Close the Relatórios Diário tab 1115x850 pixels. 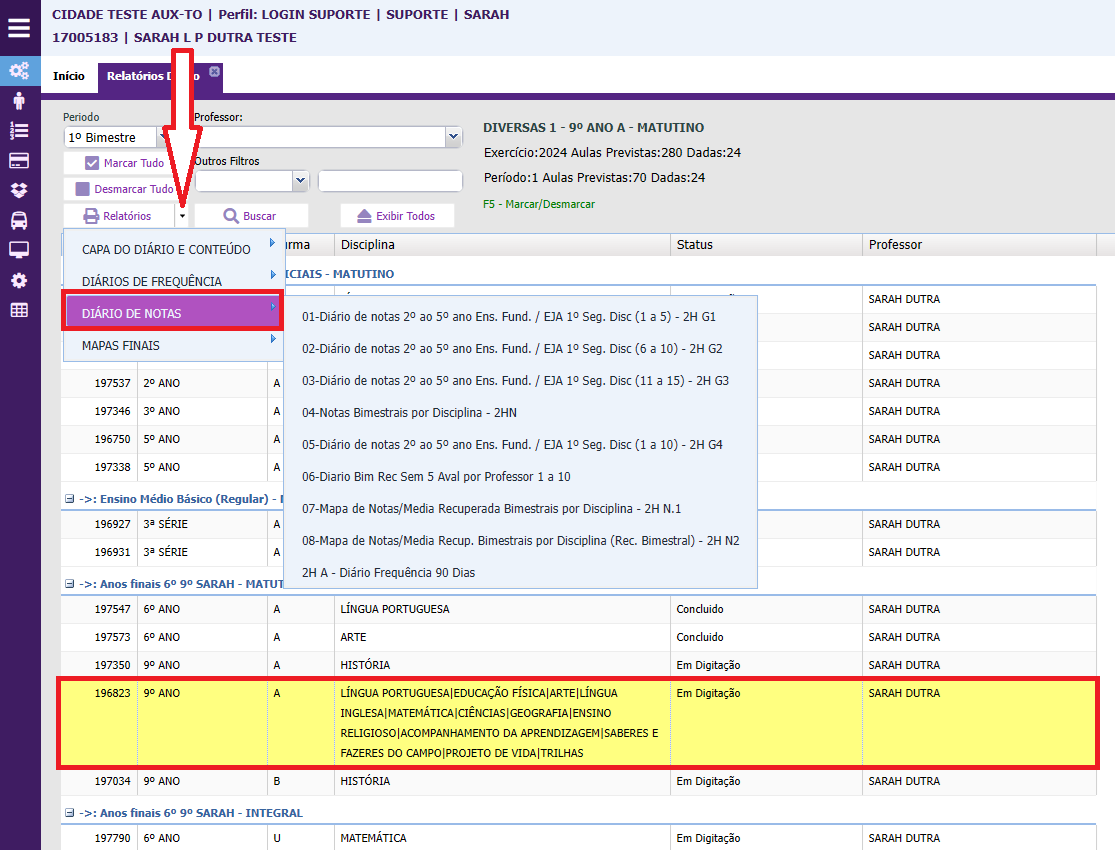point(214,72)
